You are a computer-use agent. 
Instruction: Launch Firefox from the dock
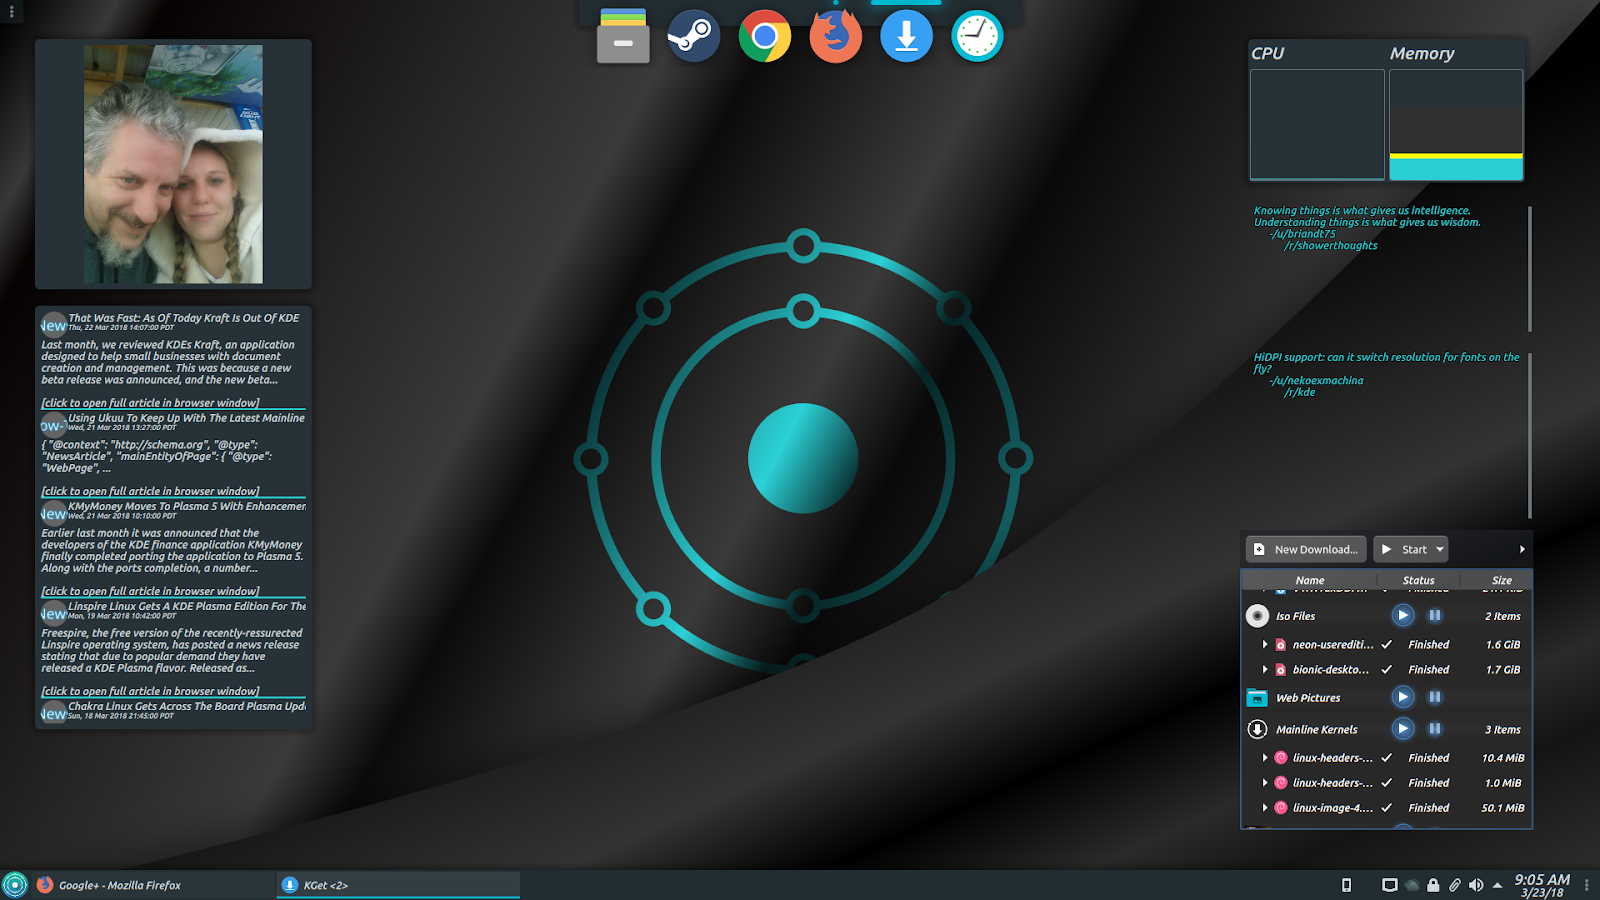(x=835, y=37)
